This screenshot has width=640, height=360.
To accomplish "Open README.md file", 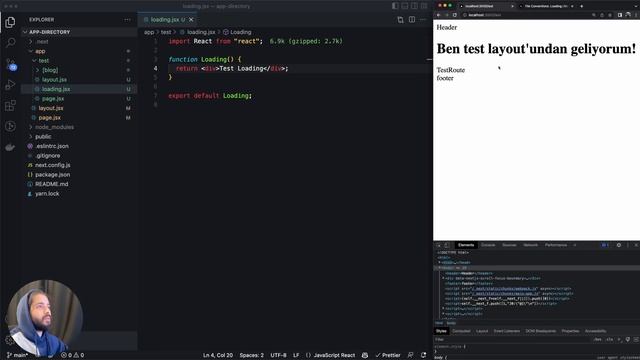I will tap(79, 184).
